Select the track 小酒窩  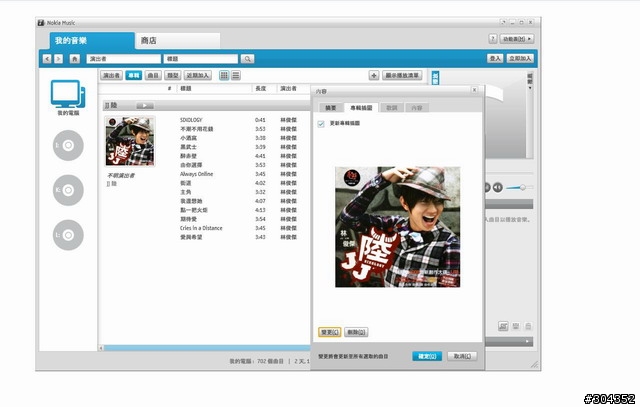[188, 138]
